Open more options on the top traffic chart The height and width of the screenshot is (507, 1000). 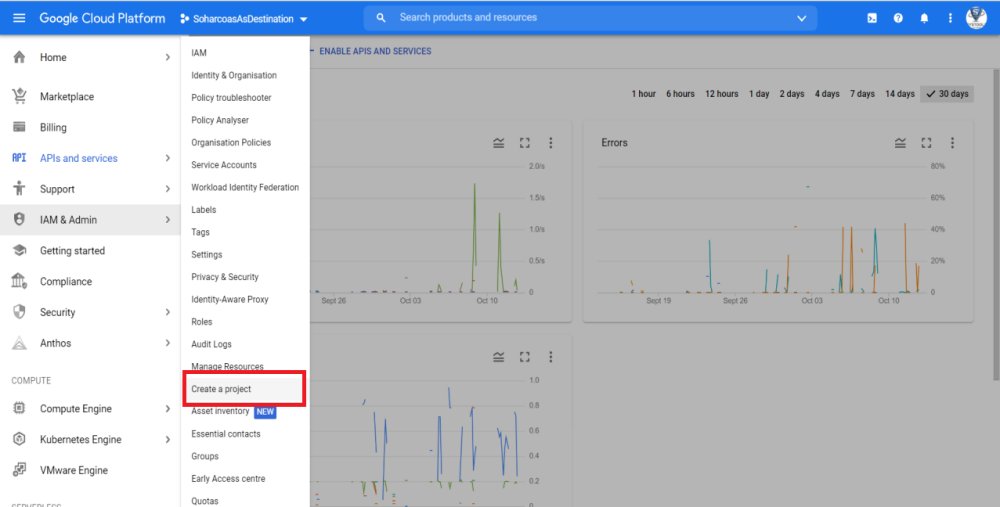550,143
